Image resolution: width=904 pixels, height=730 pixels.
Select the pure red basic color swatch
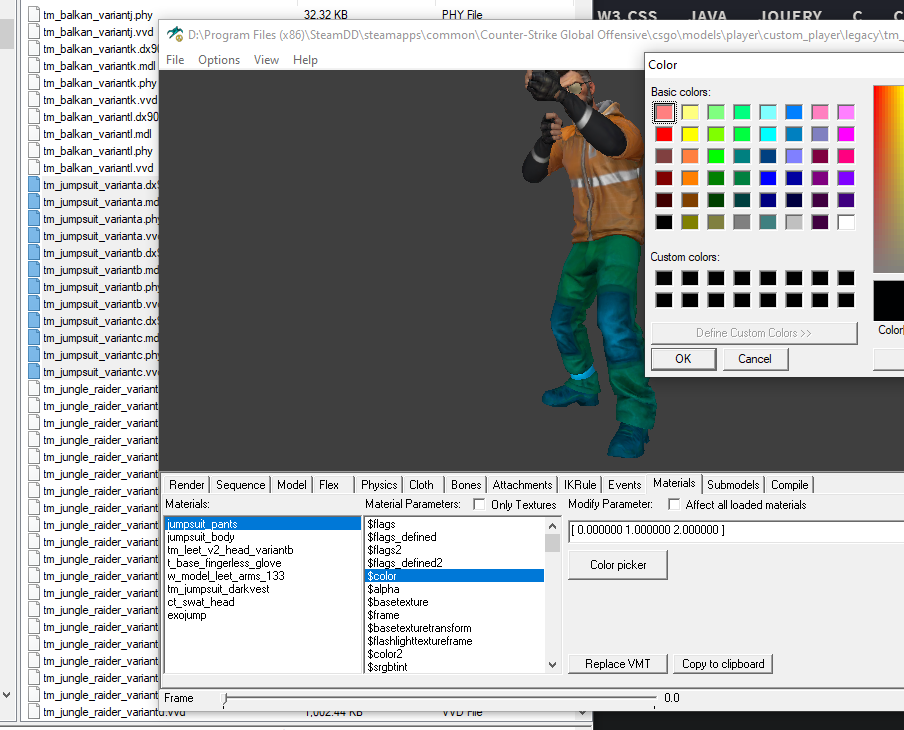coord(664,134)
